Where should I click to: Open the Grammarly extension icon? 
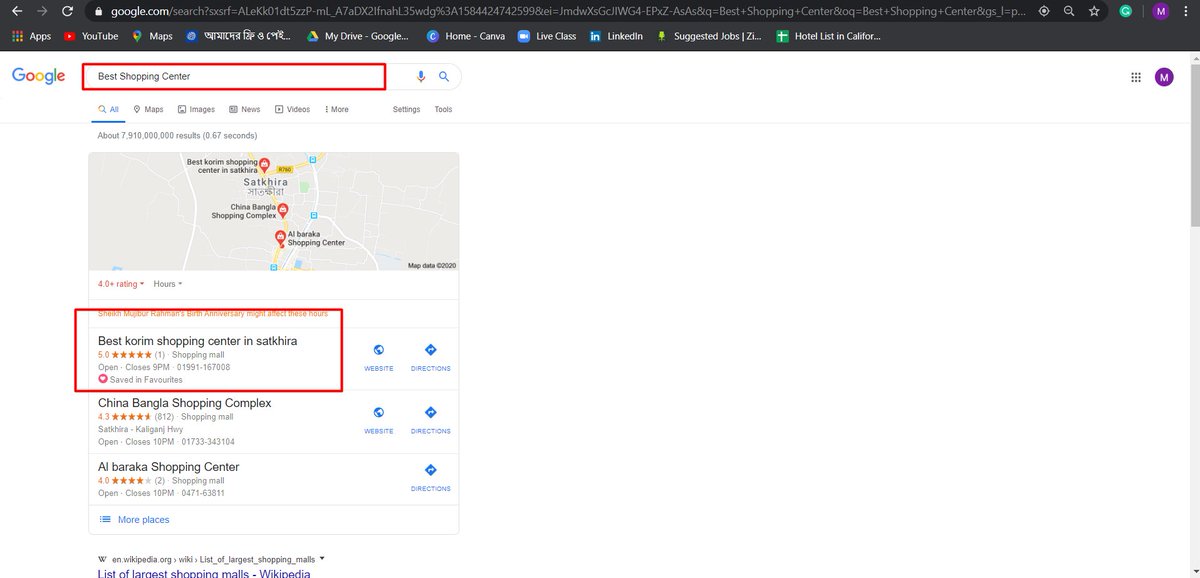point(1126,11)
